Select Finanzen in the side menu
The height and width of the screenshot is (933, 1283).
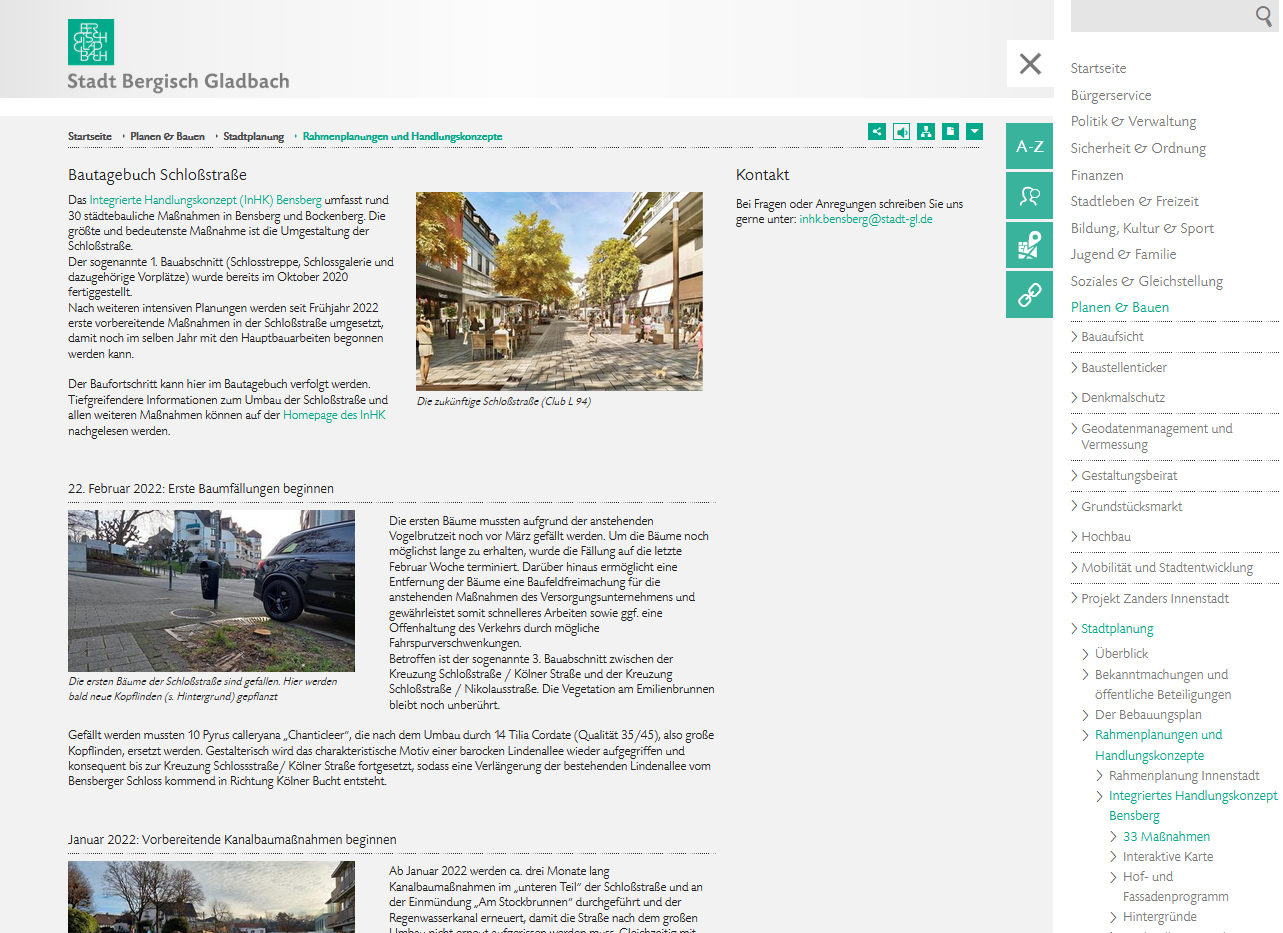pyautogui.click(x=1097, y=175)
